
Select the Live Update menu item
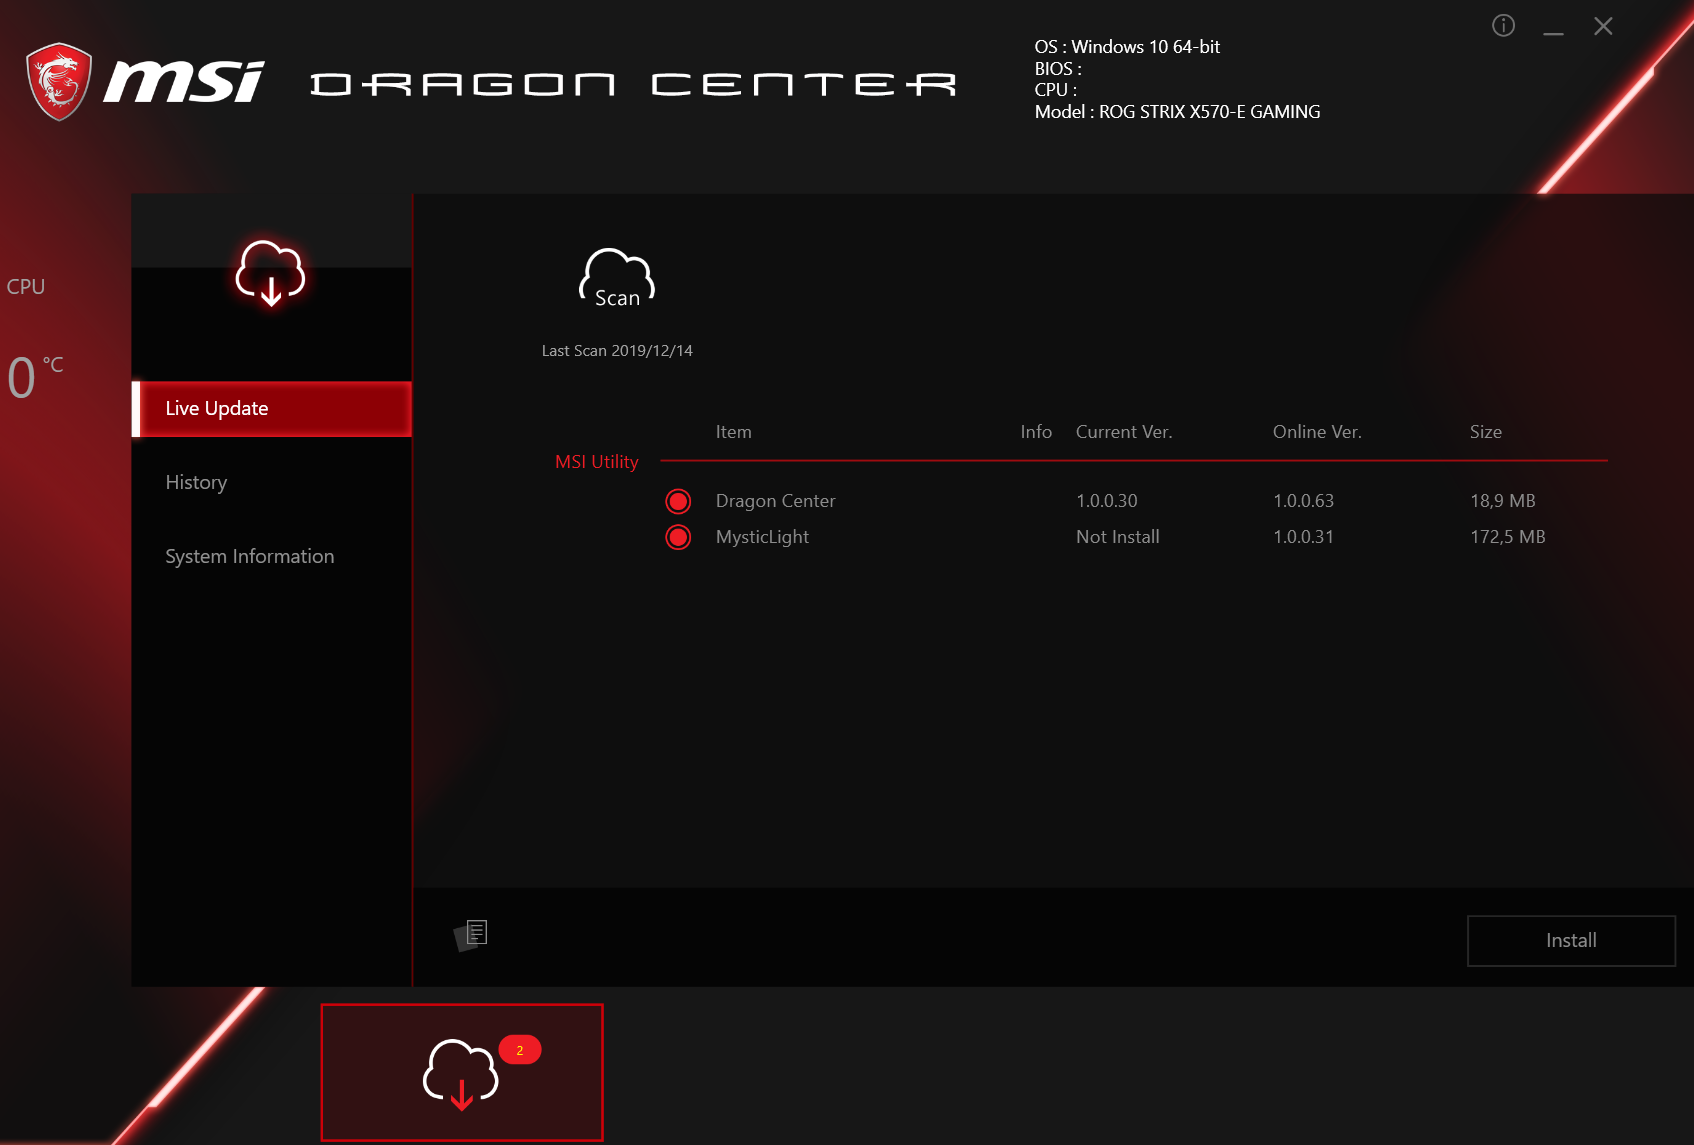271,409
